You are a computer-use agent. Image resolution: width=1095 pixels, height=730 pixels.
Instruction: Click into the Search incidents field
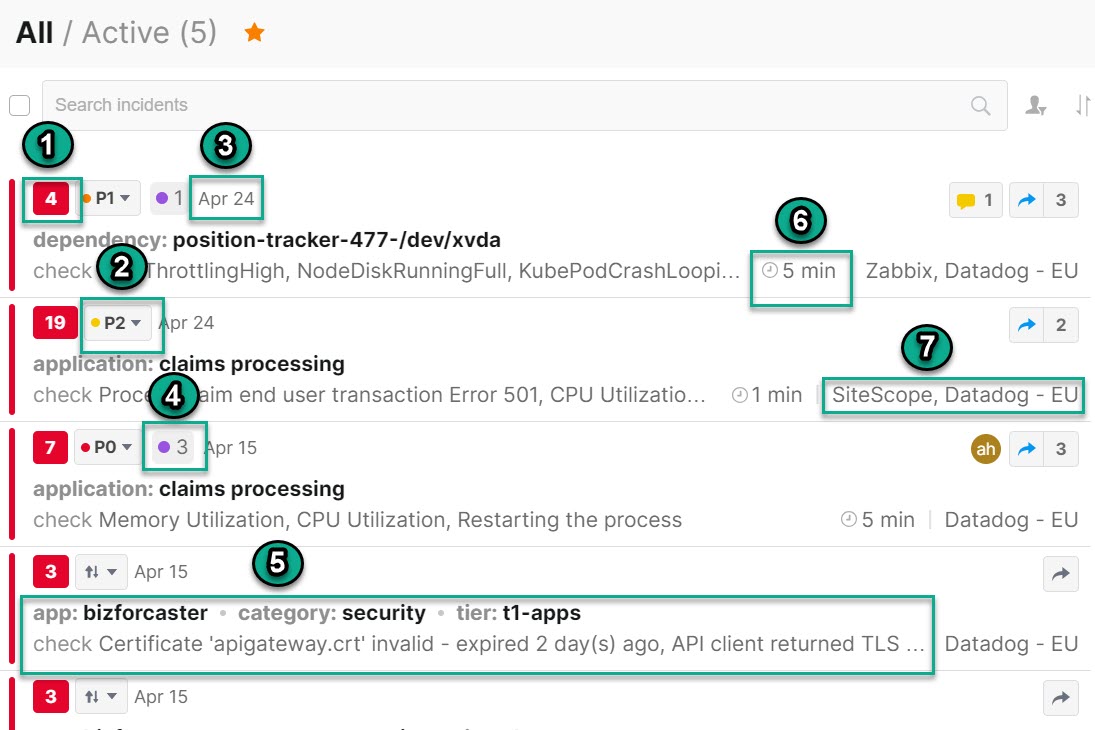point(500,105)
